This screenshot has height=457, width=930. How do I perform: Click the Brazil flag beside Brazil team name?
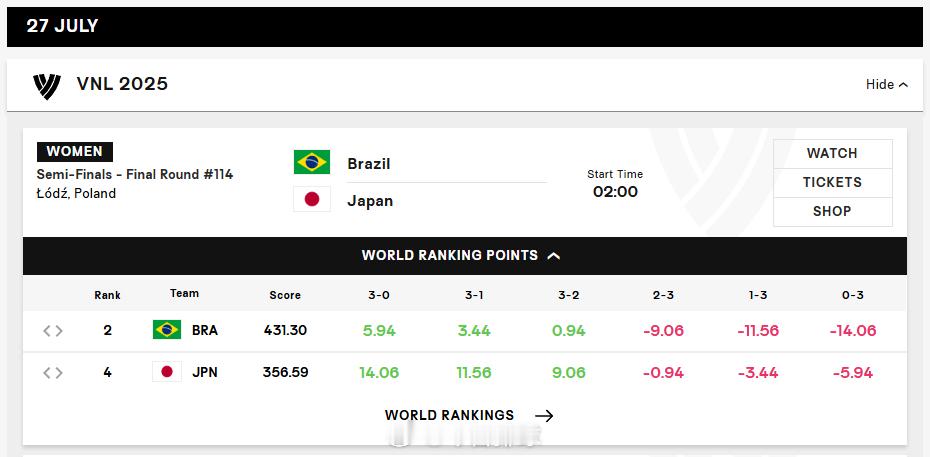tap(312, 162)
